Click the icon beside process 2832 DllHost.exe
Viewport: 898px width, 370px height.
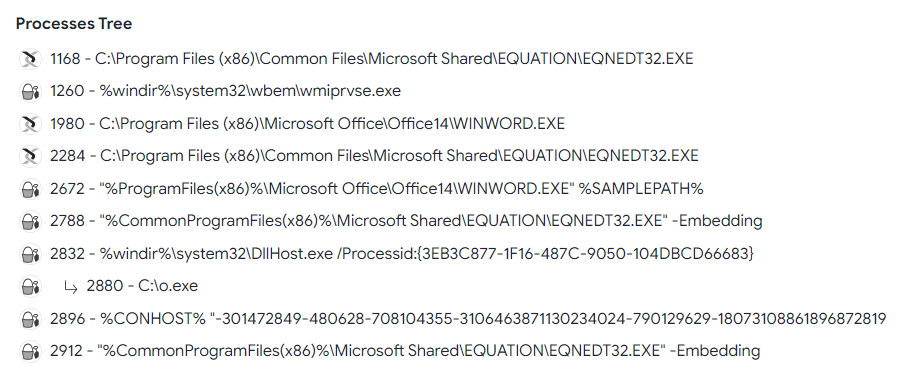pos(29,253)
